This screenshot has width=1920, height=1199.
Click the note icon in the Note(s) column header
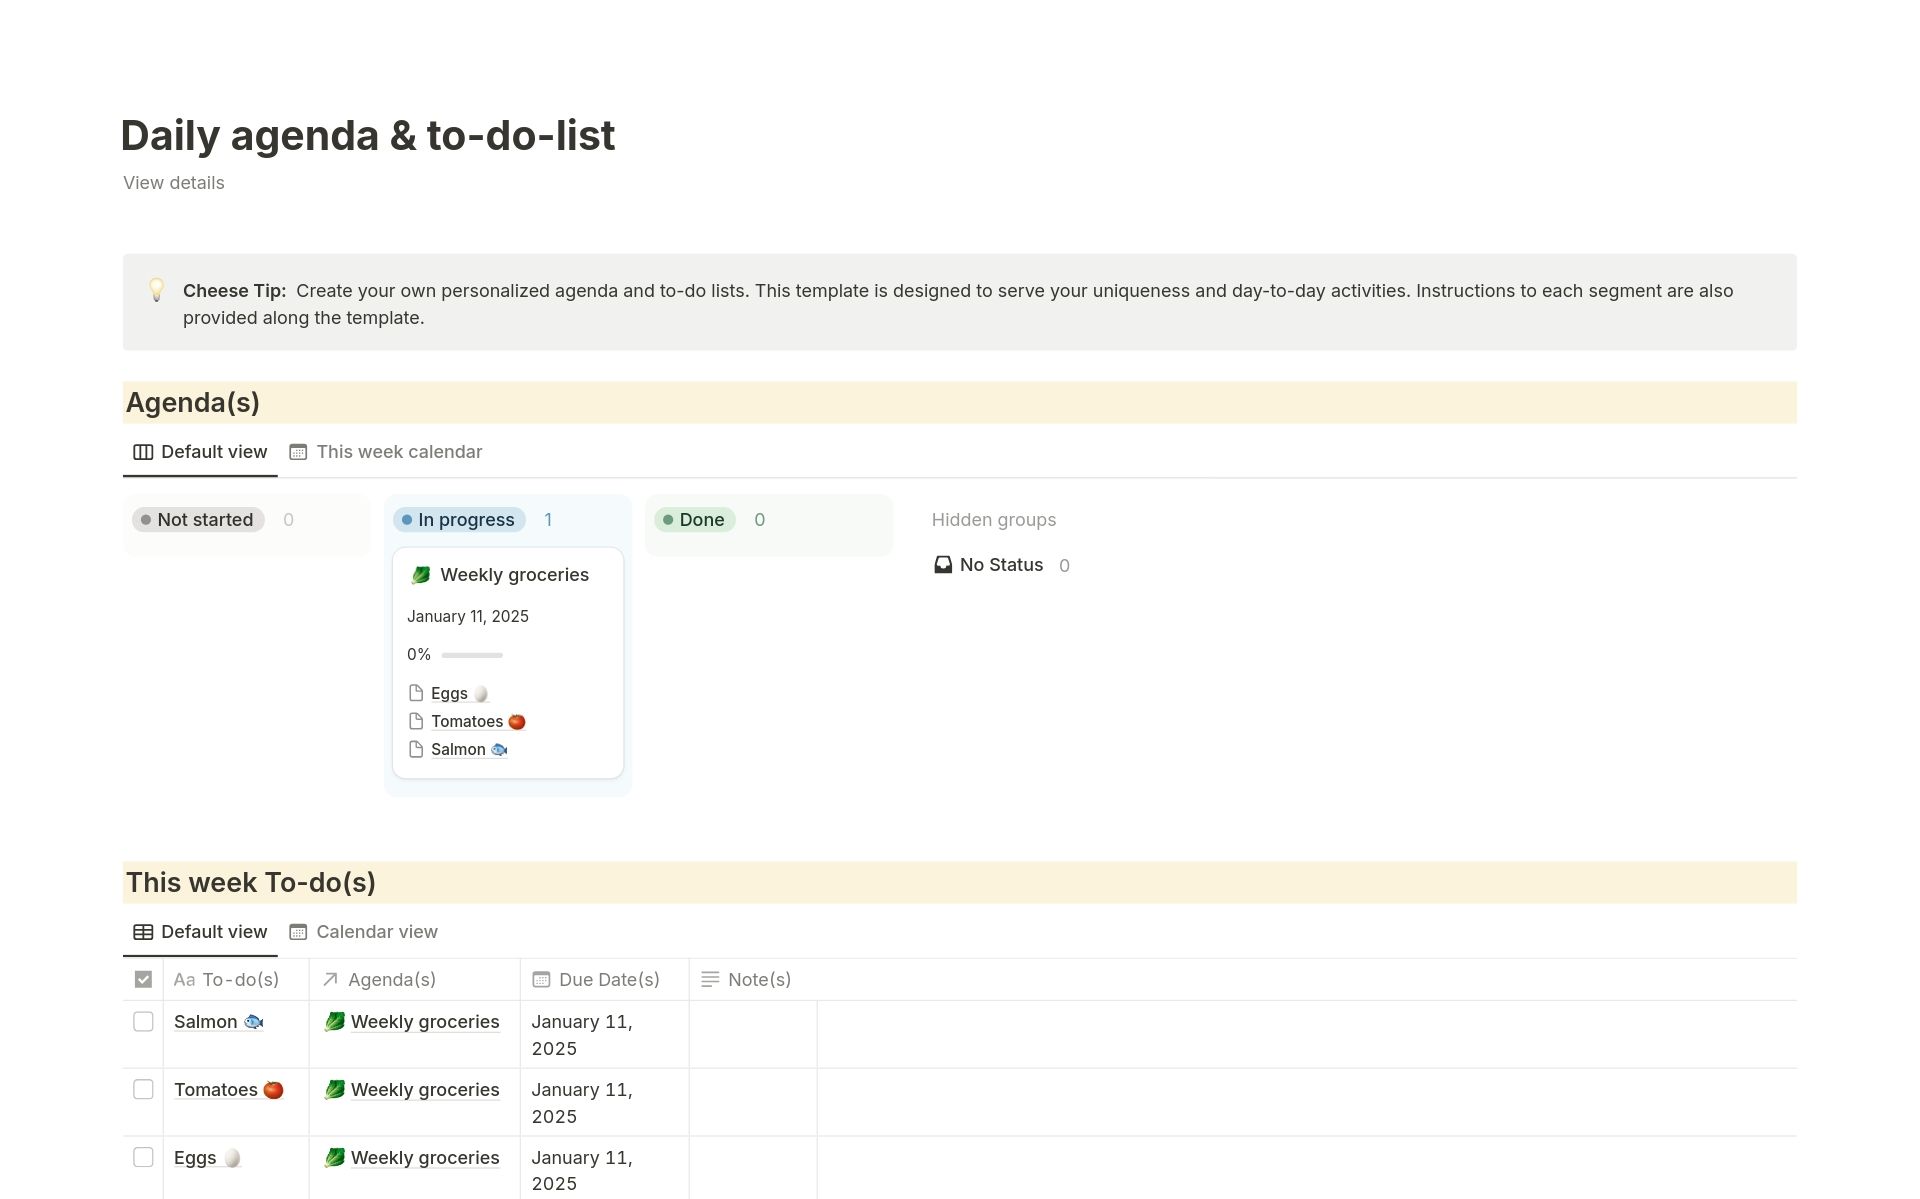pos(710,979)
